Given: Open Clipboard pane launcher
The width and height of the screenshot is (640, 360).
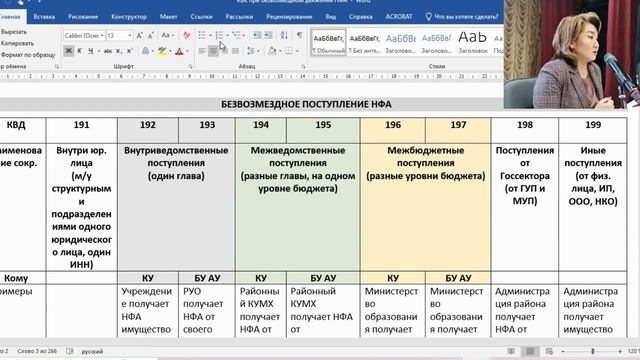Looking at the screenshot, I should coord(57,66).
